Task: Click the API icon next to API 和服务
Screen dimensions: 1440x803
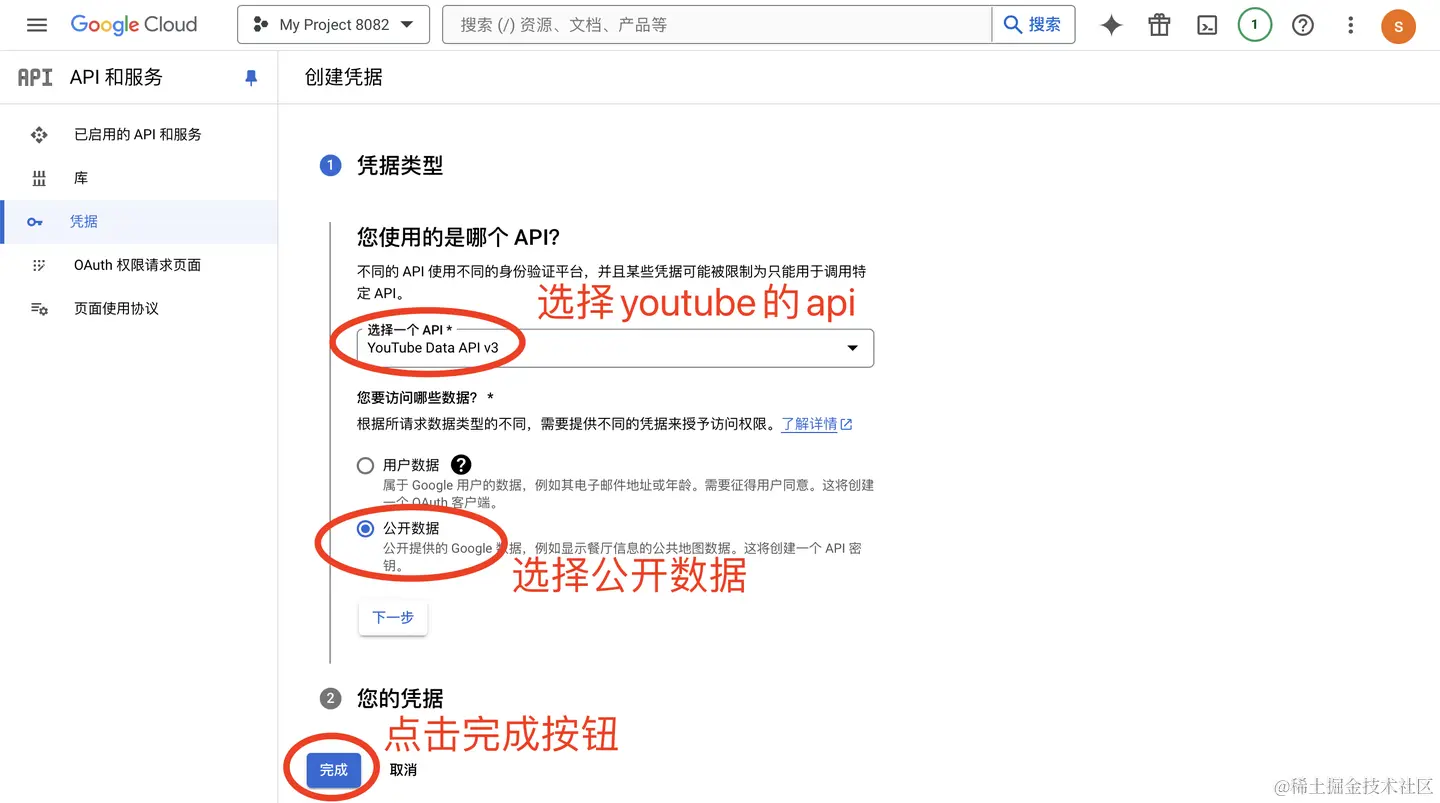Action: point(35,77)
